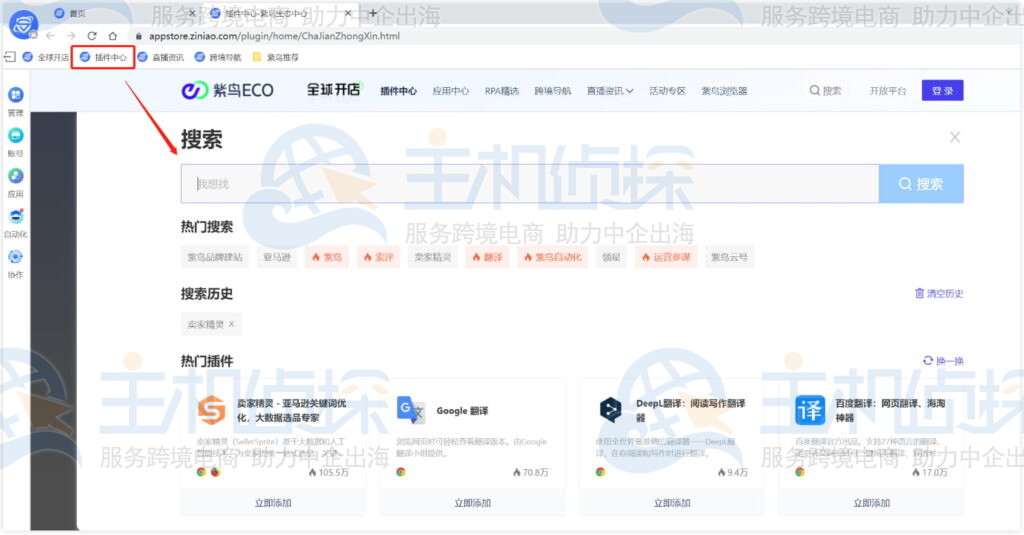Select hot search tag 紫鸟云号
Image resolution: width=1024 pixels, height=535 pixels.
(x=729, y=257)
